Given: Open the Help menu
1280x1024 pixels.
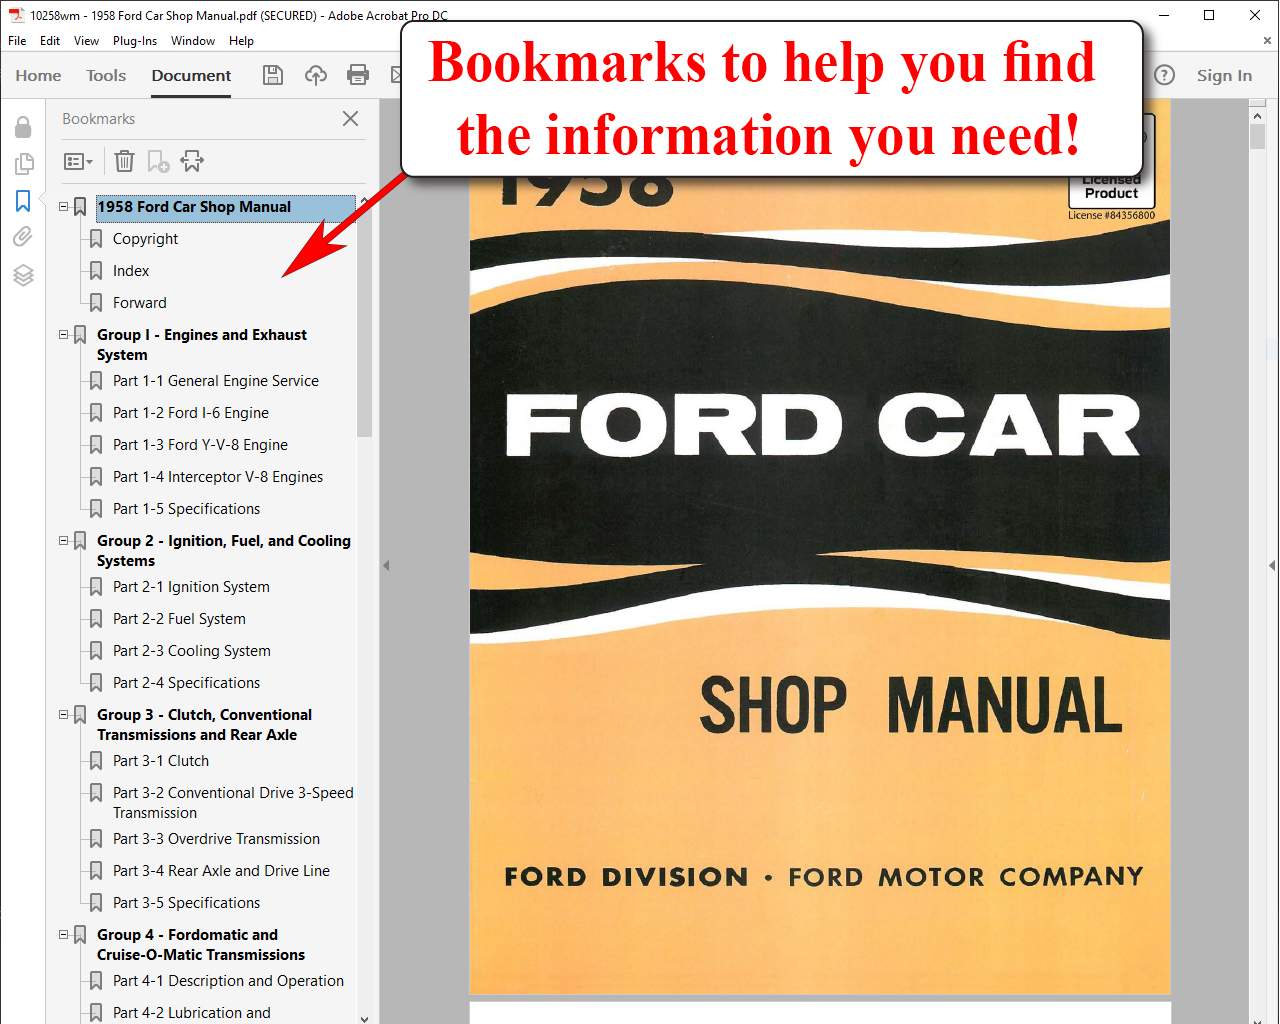Looking at the screenshot, I should pyautogui.click(x=241, y=41).
